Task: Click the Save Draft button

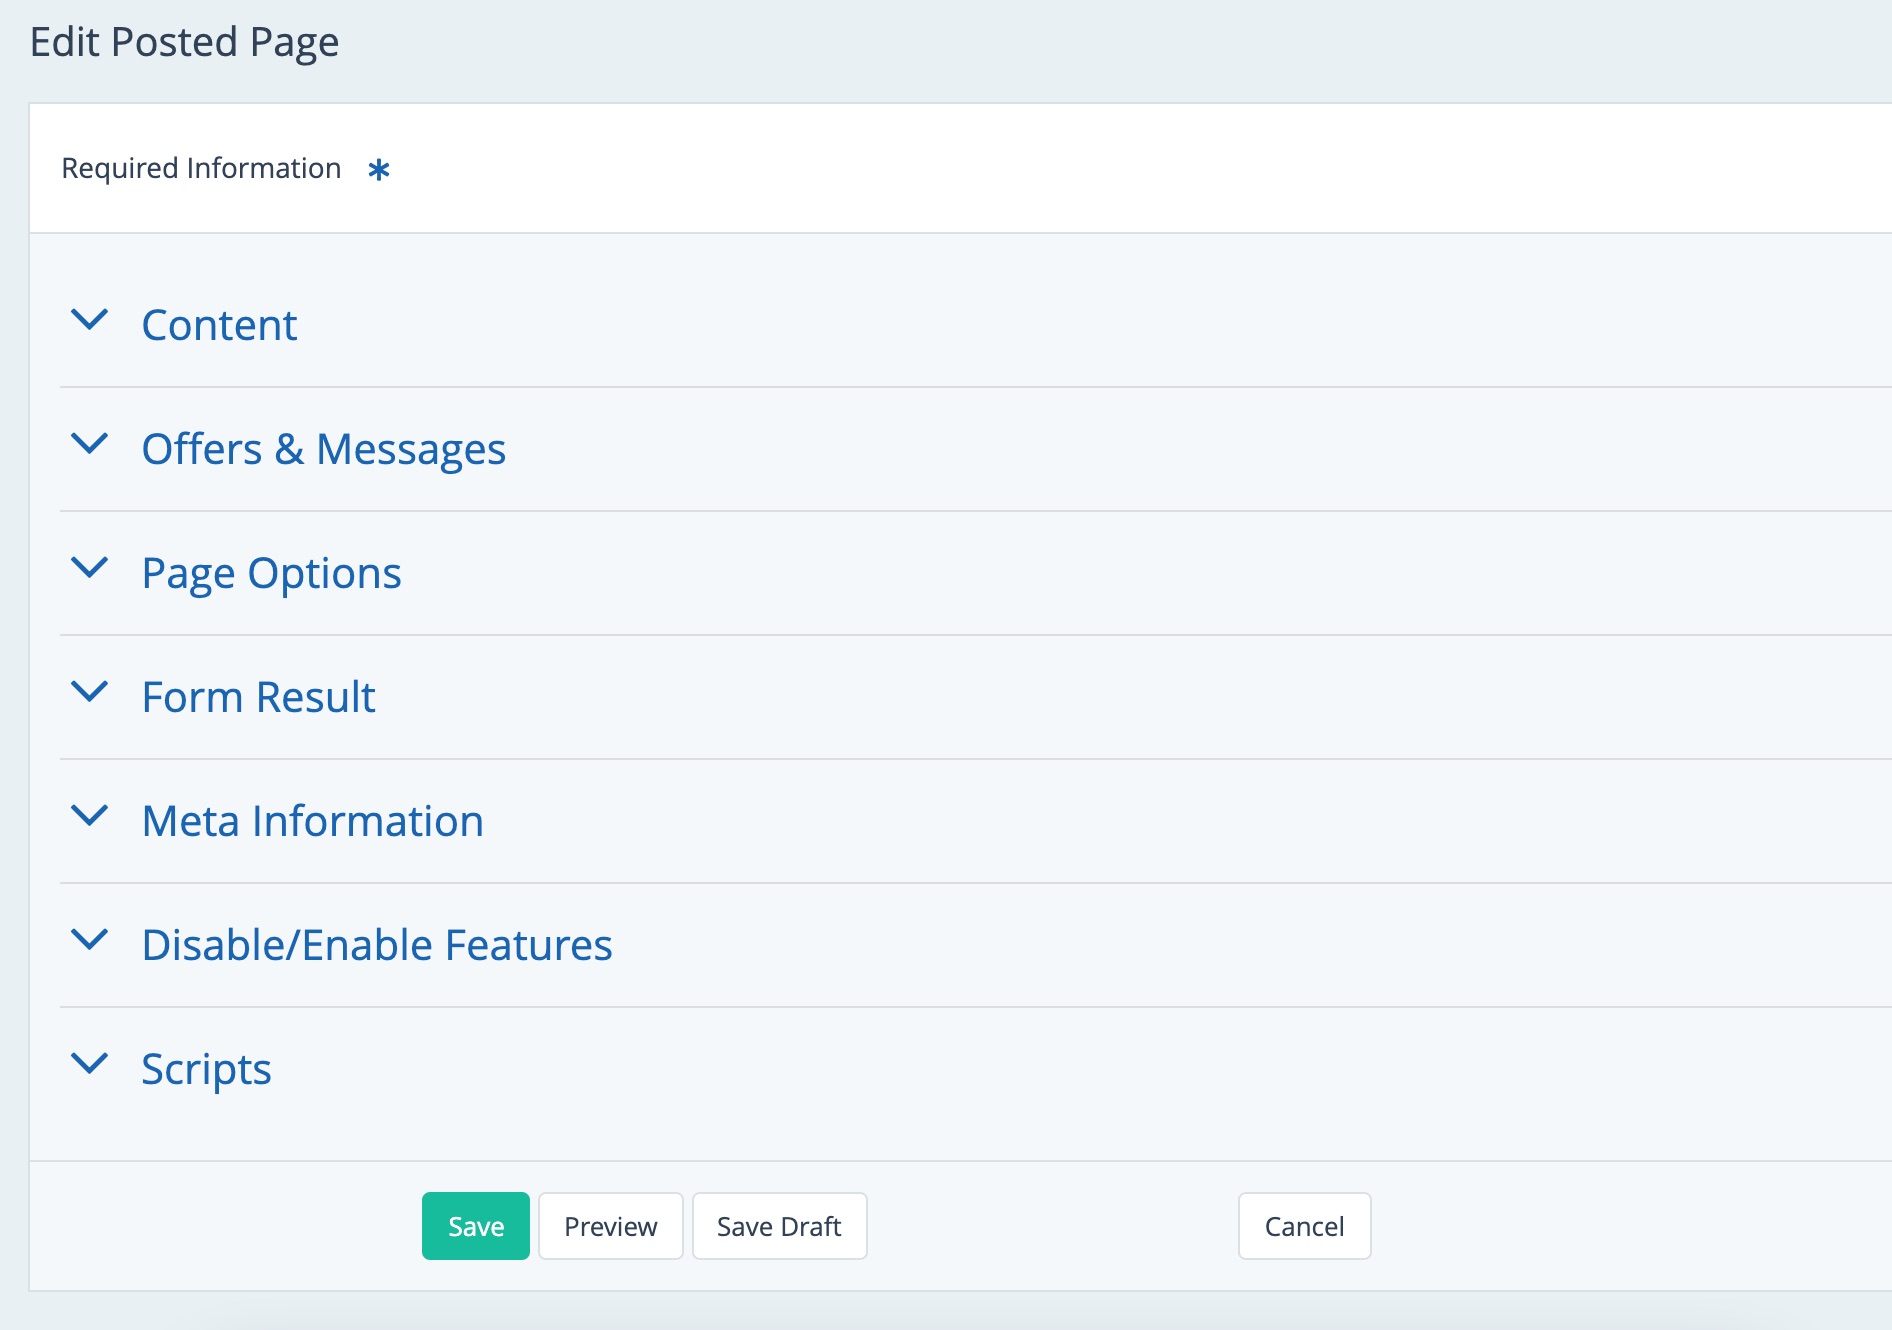Action: click(779, 1226)
